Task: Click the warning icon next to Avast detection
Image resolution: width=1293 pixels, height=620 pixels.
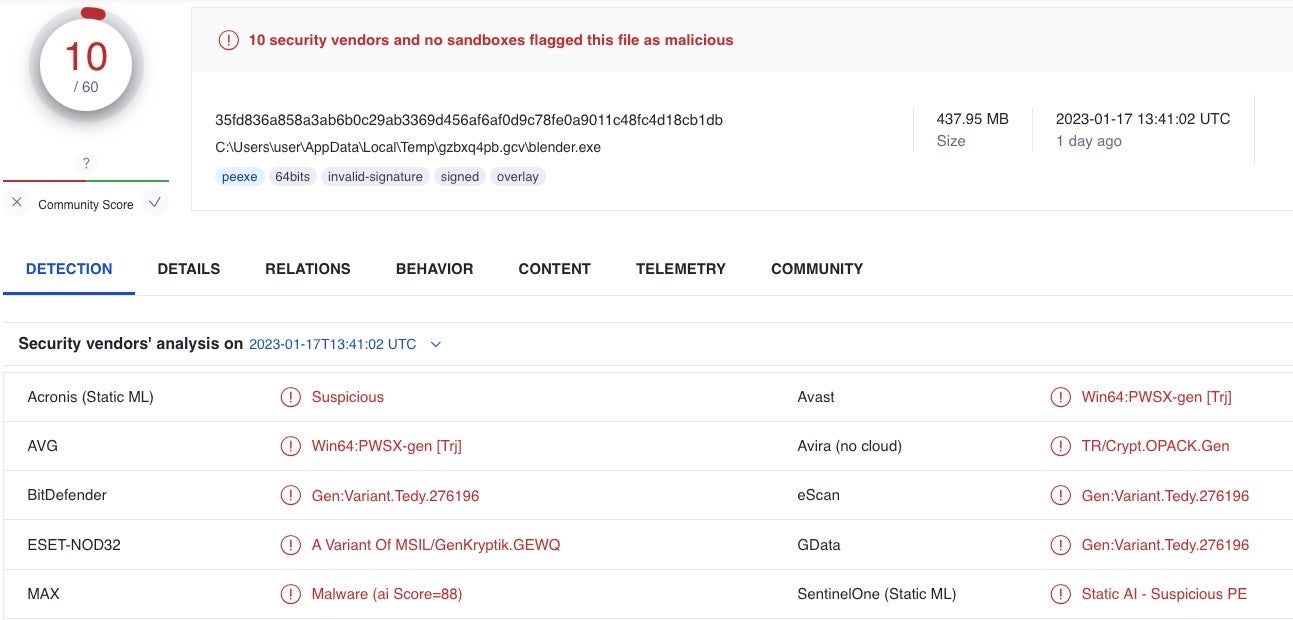Action: (x=1060, y=397)
